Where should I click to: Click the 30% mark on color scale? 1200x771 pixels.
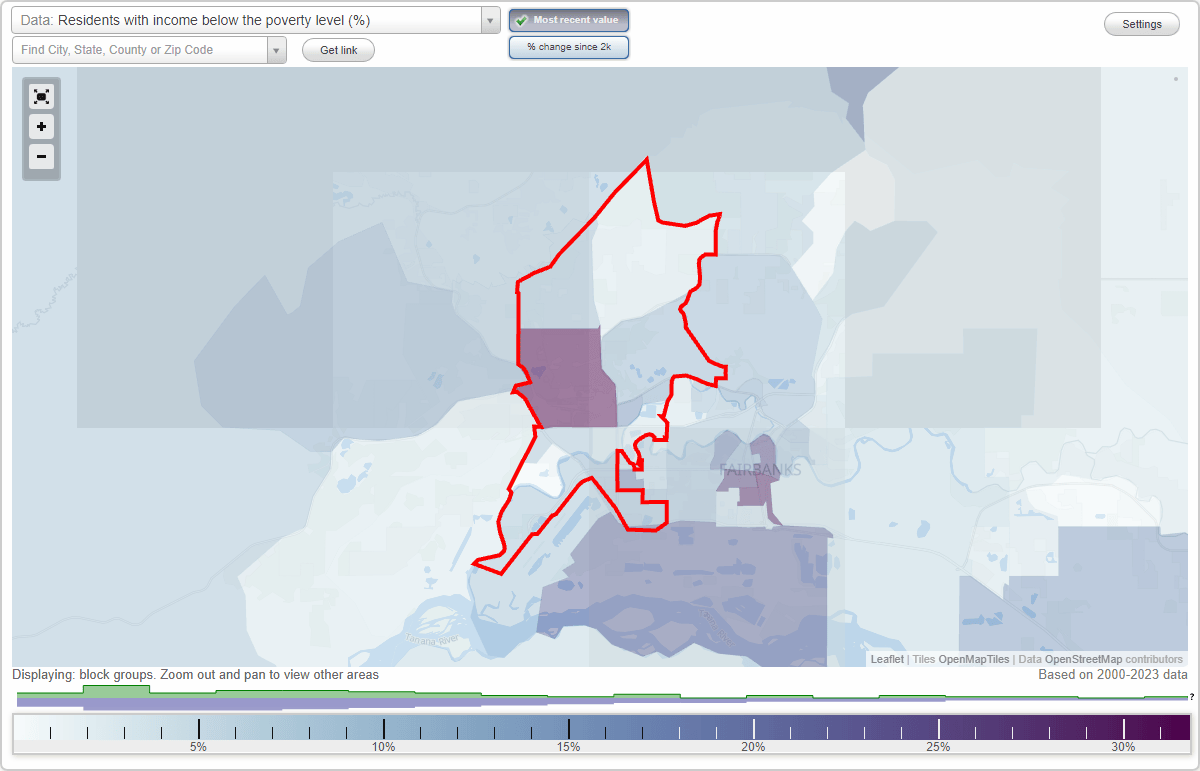point(1123,728)
